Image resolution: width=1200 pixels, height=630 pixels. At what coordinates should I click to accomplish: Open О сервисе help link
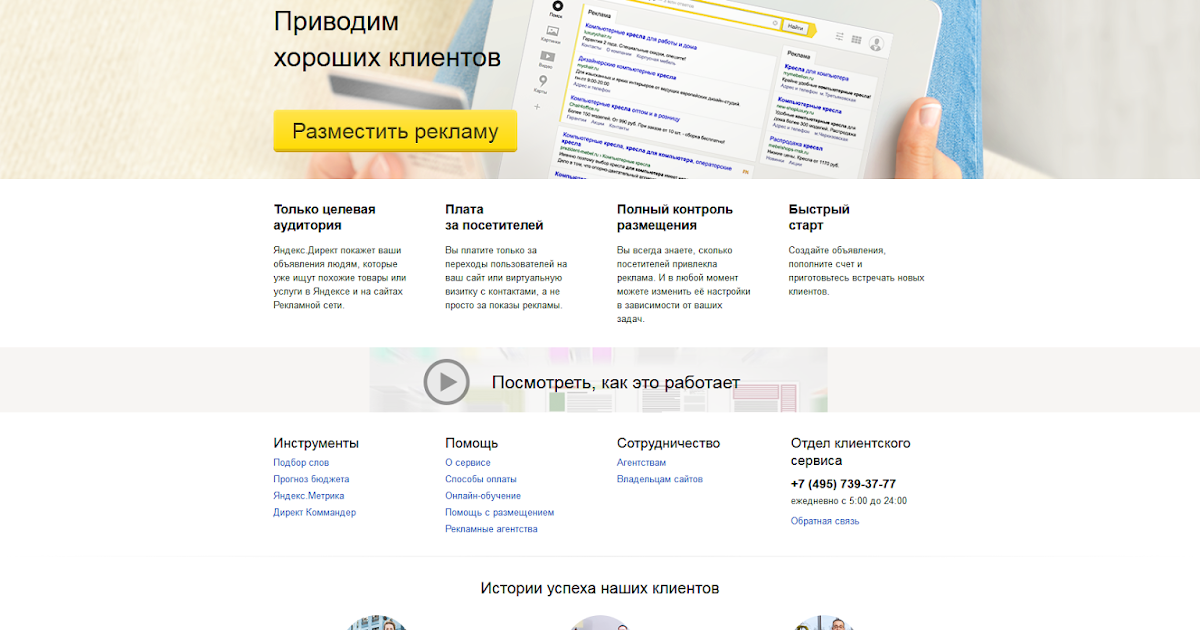468,463
